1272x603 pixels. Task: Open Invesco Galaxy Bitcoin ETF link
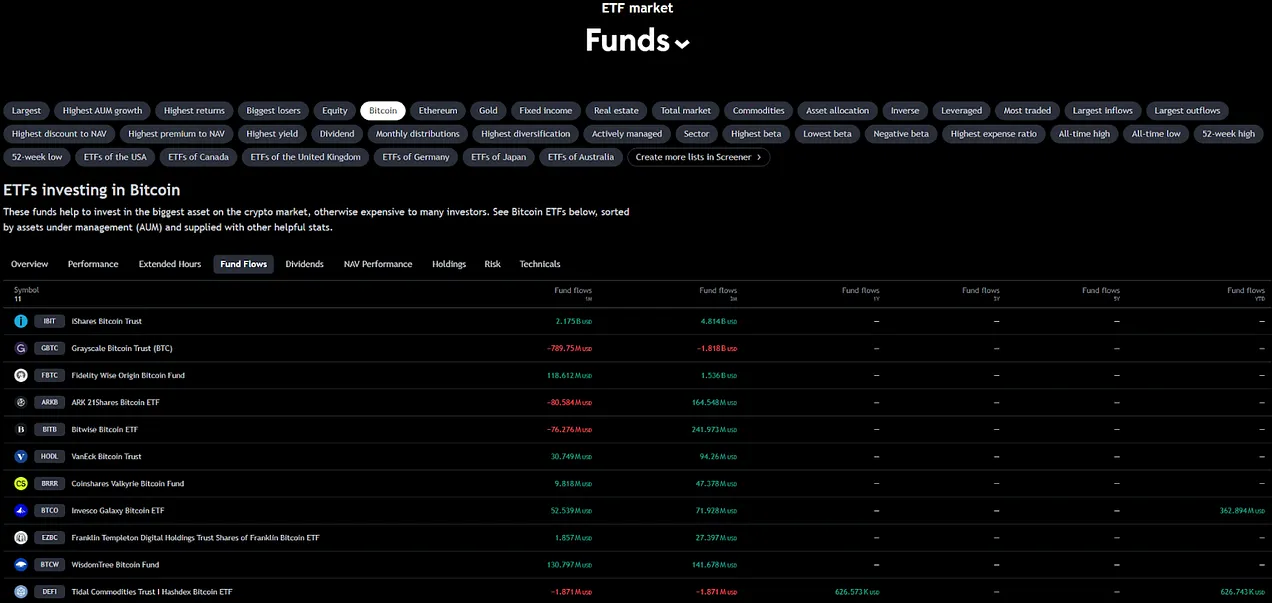118,510
